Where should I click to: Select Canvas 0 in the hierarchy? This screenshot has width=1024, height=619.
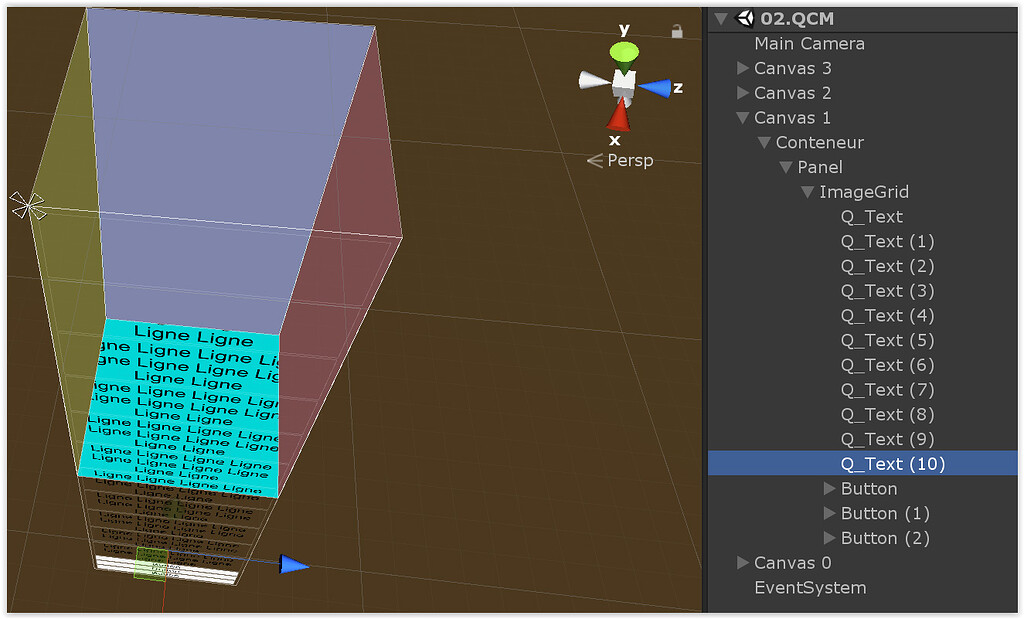click(x=793, y=563)
